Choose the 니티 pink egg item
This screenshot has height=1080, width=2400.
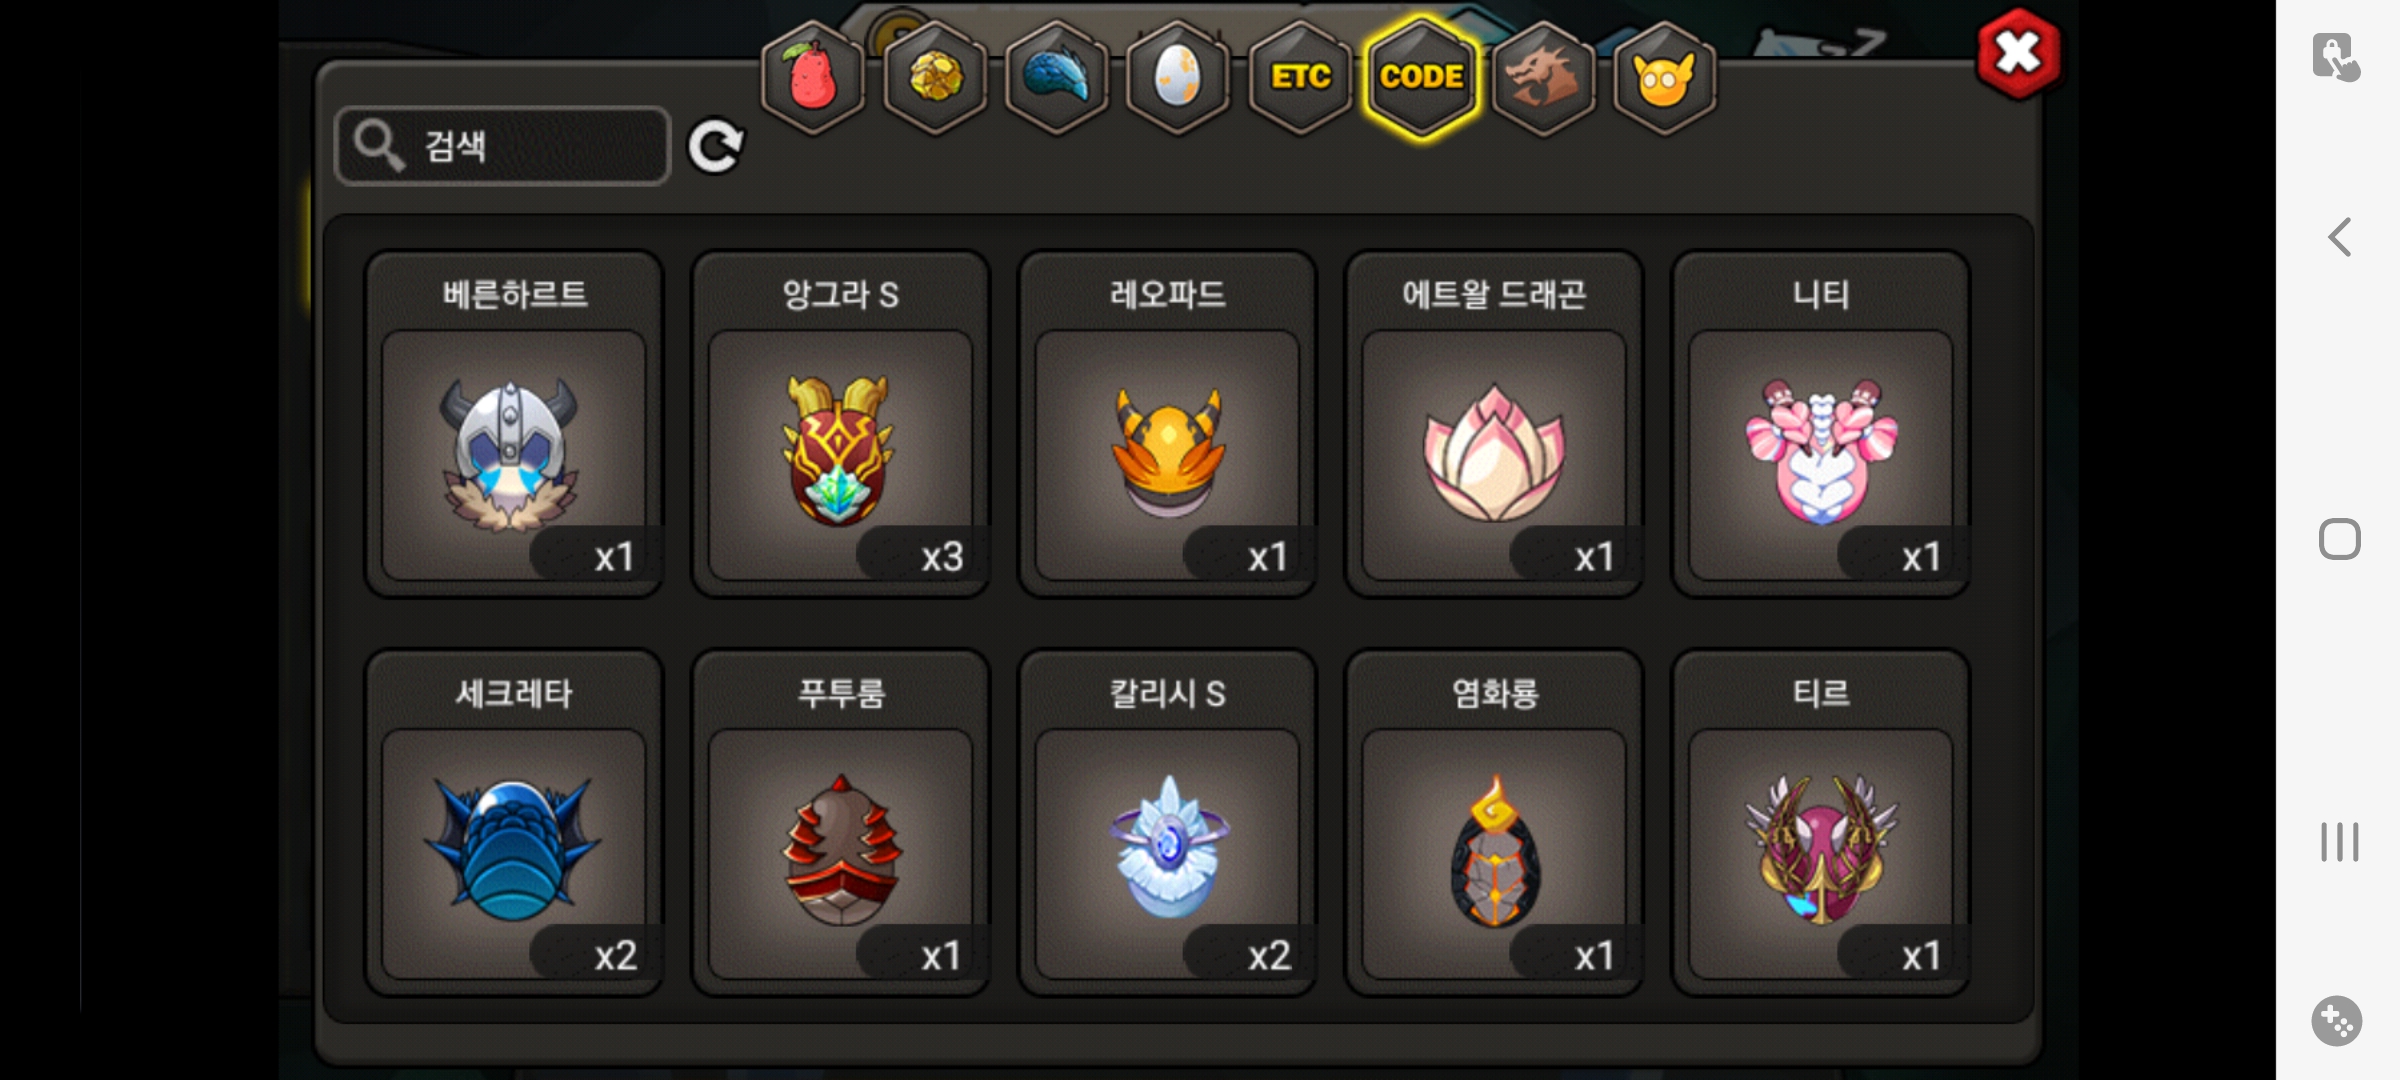(x=1821, y=424)
